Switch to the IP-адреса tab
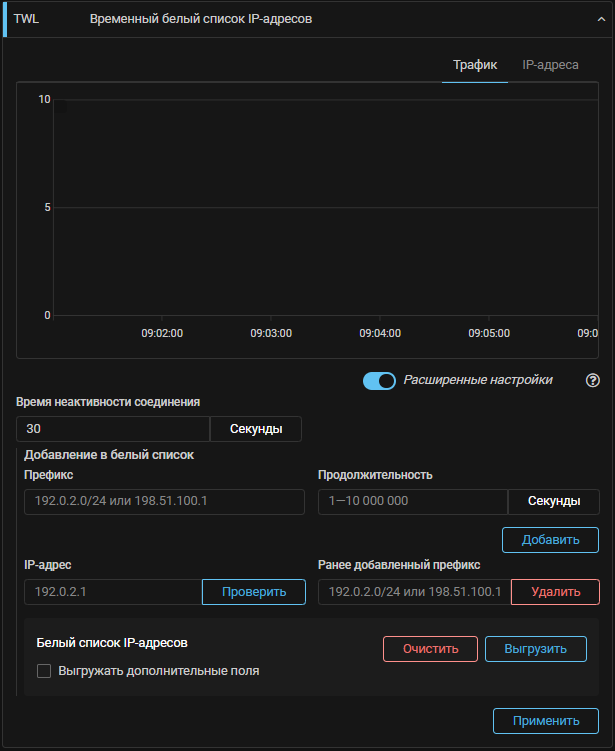 click(550, 65)
